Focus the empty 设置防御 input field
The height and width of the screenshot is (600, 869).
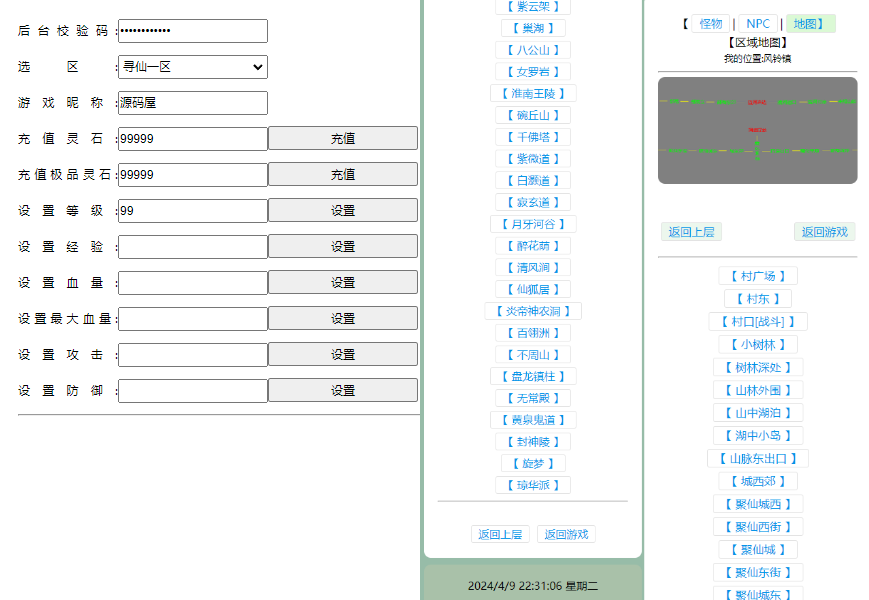click(193, 391)
